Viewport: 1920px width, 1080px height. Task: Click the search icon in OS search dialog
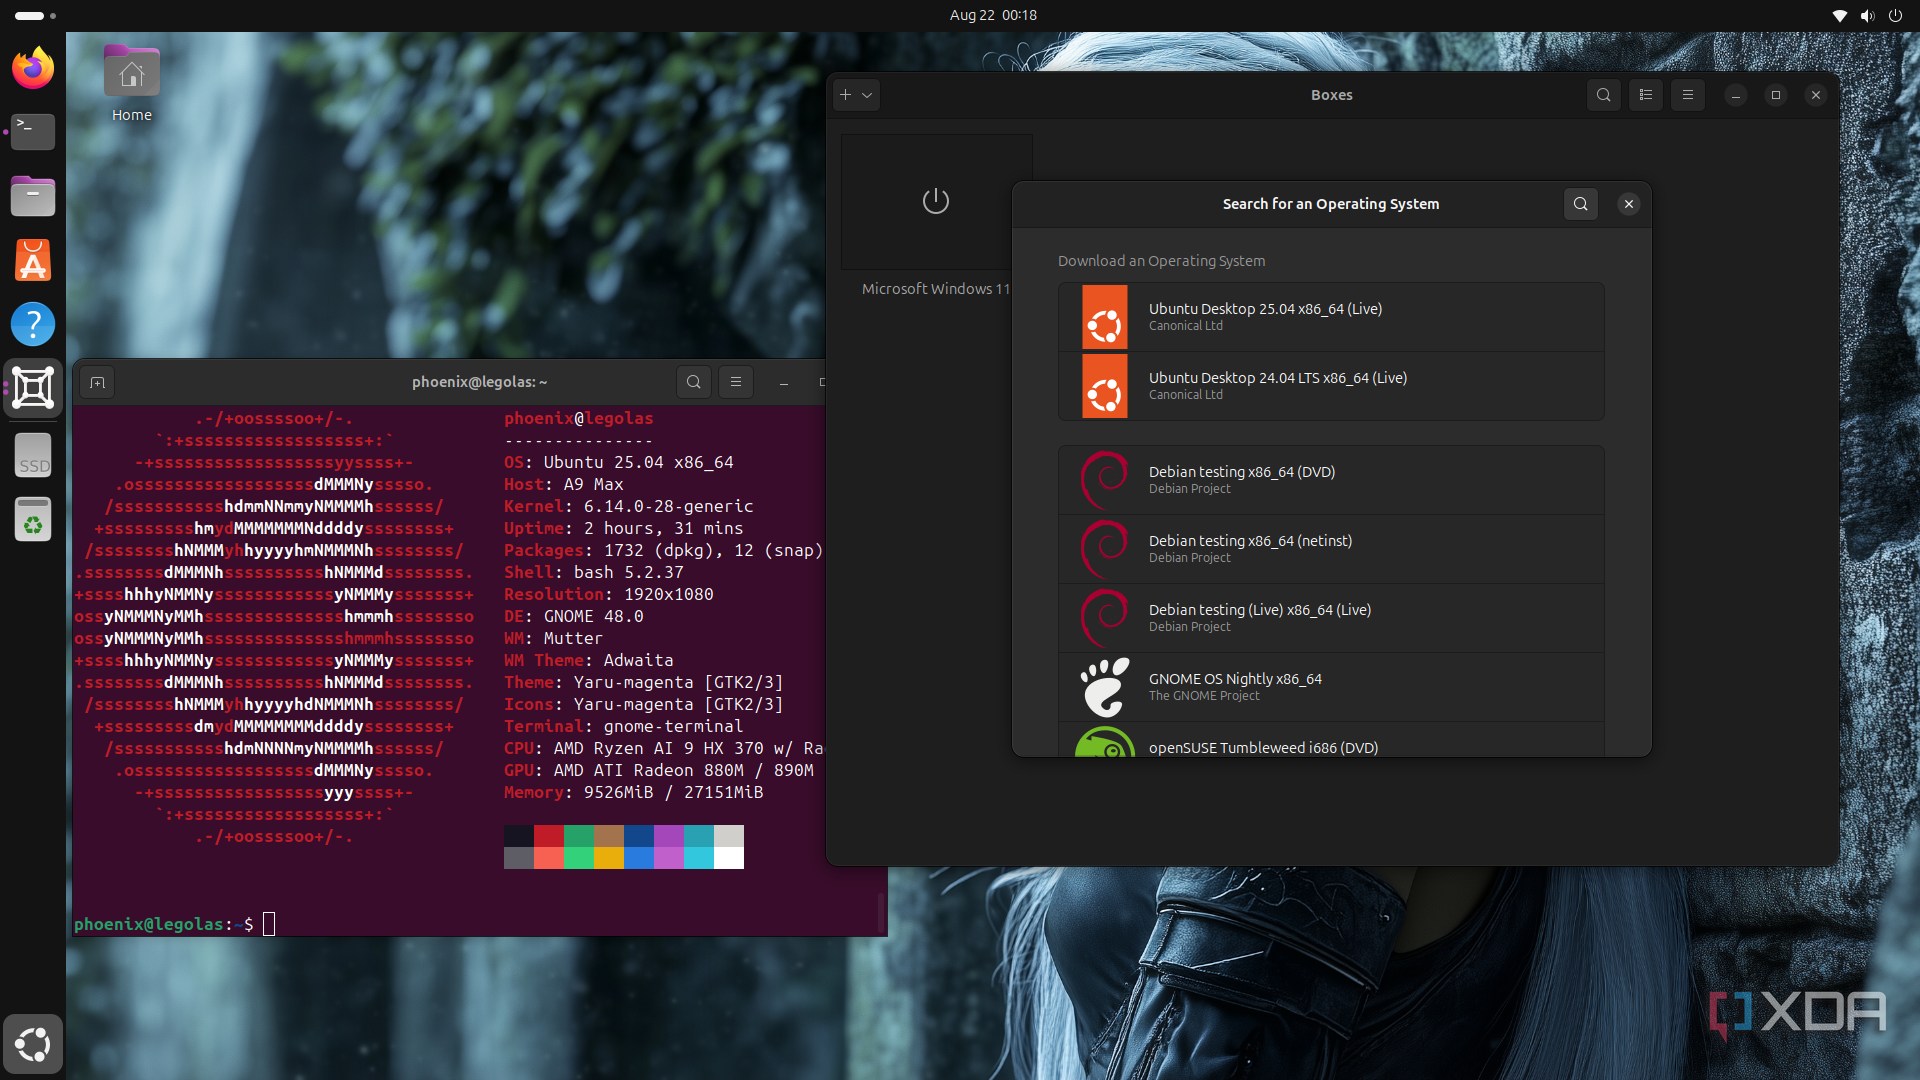click(1580, 204)
